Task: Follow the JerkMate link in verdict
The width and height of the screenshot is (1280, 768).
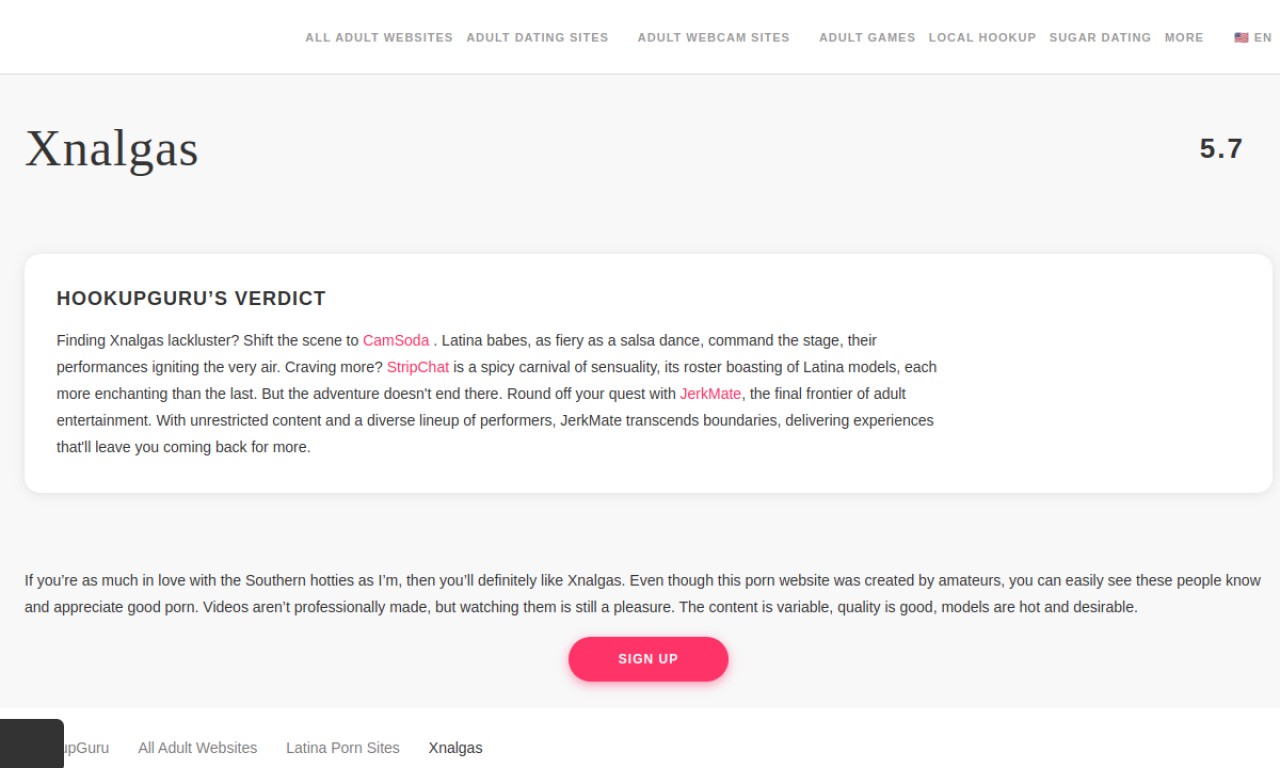Action: pos(710,394)
